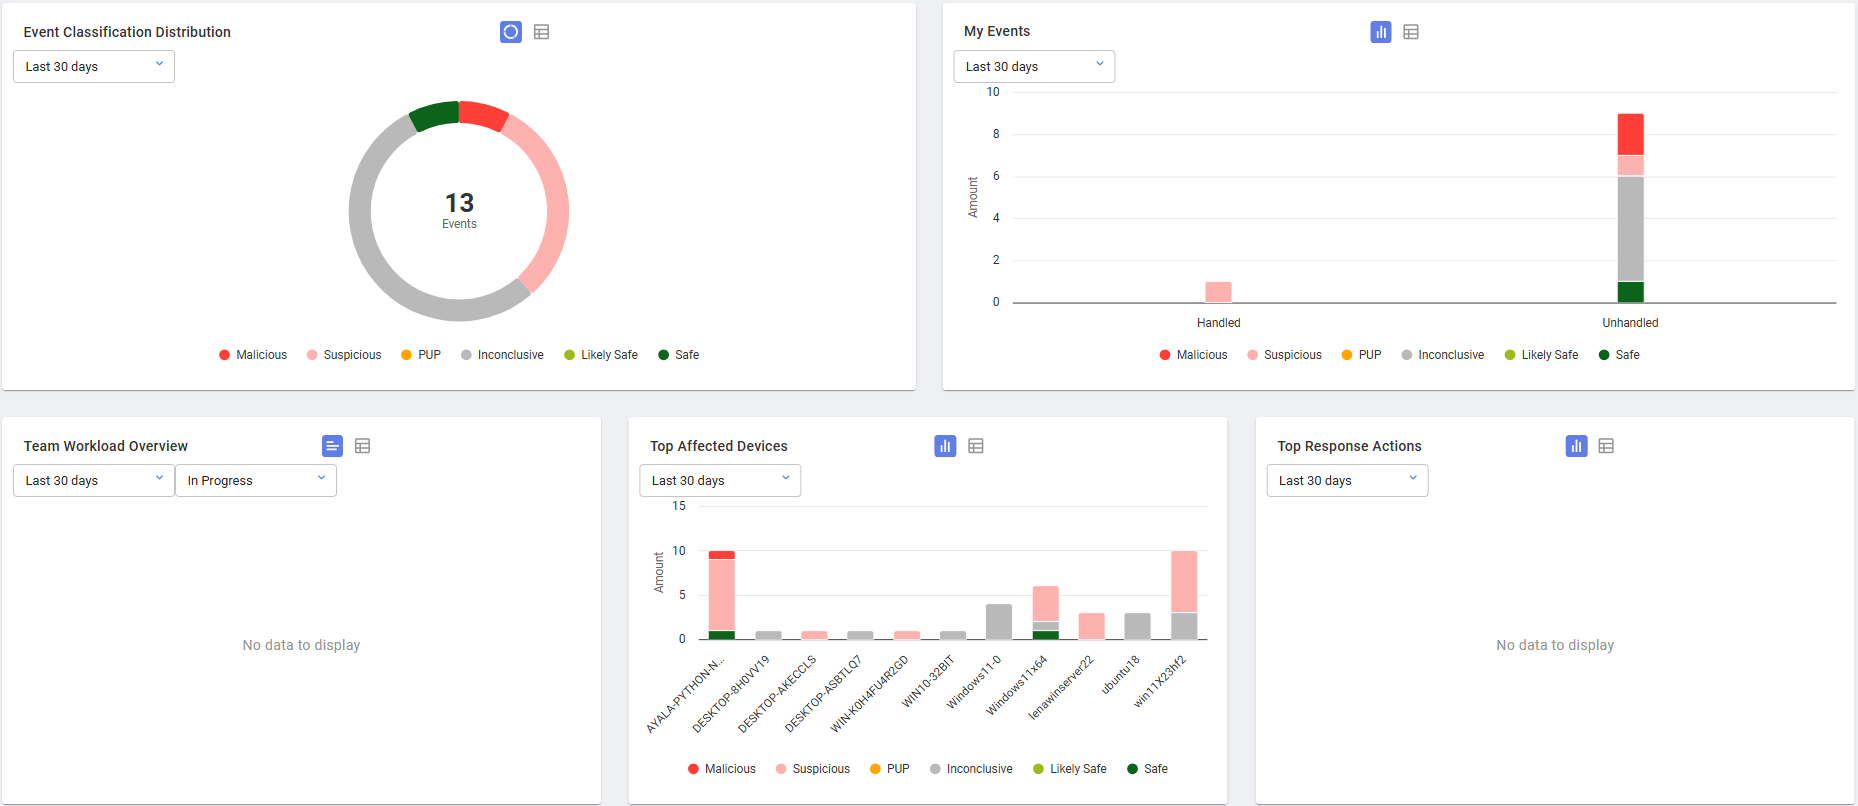Select donut chart view for Event Classification
Viewport: 1858px width, 806px height.
pyautogui.click(x=511, y=32)
